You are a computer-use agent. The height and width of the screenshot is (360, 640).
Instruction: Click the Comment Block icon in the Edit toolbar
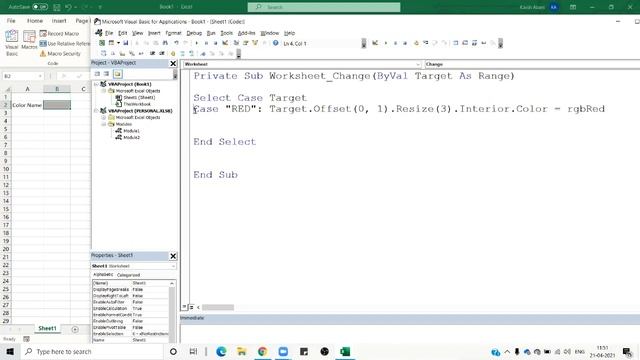[182, 53]
